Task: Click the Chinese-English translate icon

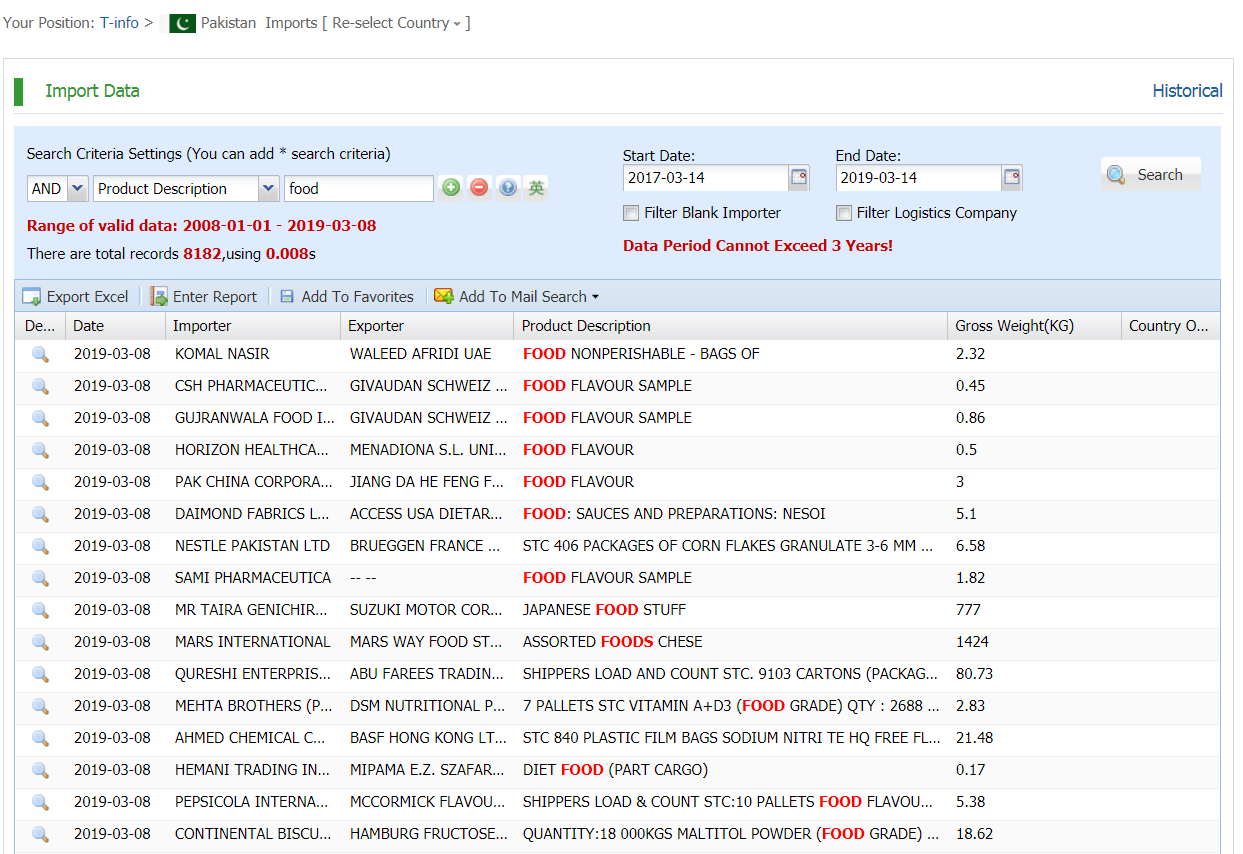Action: 537,188
